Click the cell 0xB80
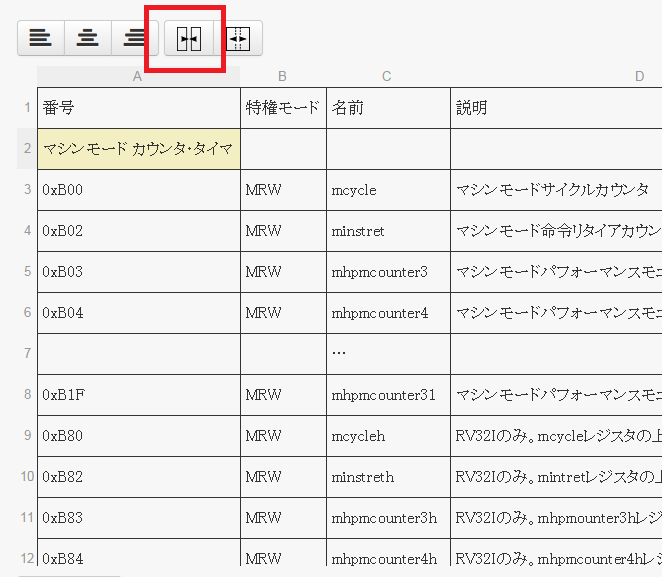The width and height of the screenshot is (662, 577). pyautogui.click(x=139, y=436)
